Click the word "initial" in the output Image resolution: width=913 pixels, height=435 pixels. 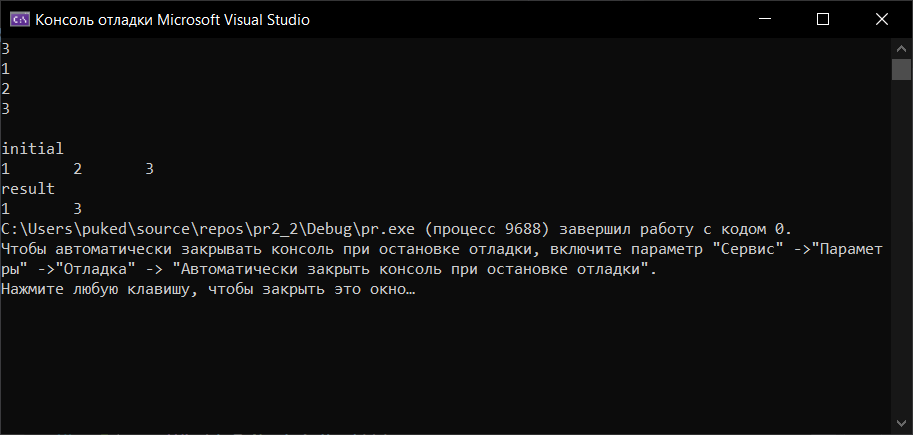[32, 149]
